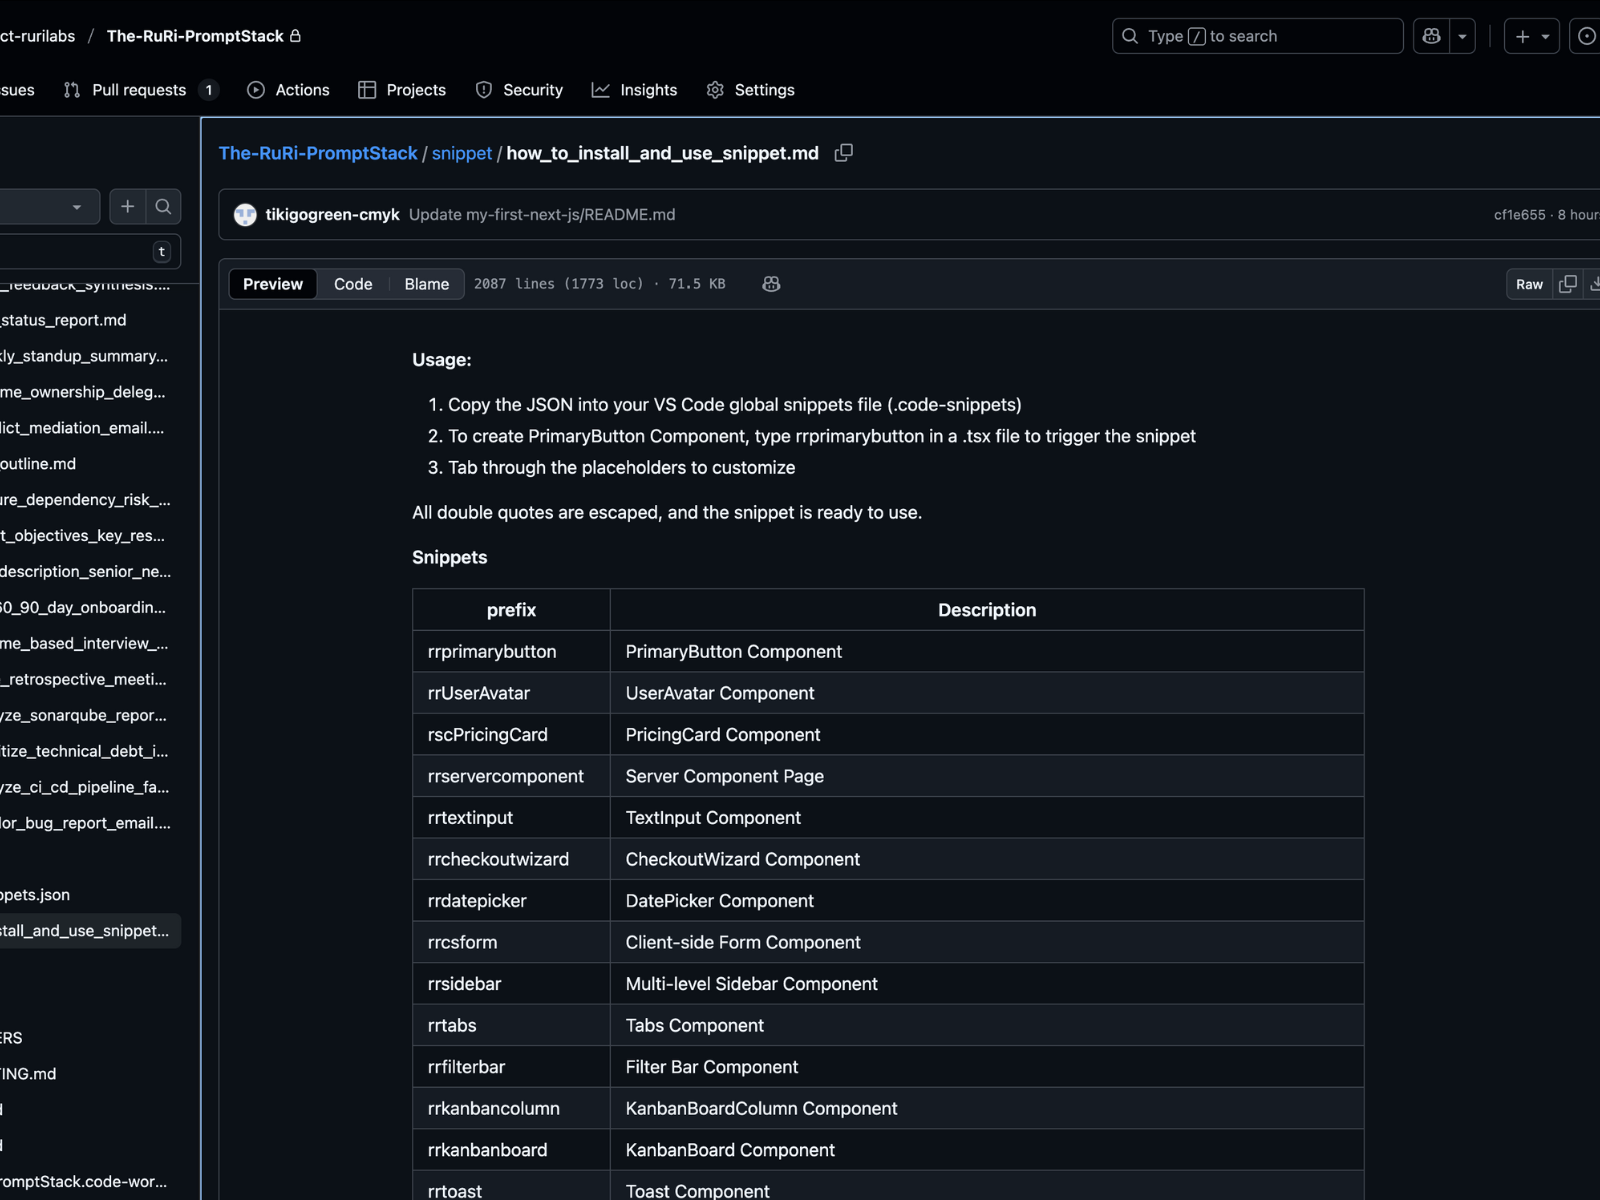The width and height of the screenshot is (1600, 1200).
Task: Search files magnifier in sidebar
Action: pyautogui.click(x=163, y=207)
